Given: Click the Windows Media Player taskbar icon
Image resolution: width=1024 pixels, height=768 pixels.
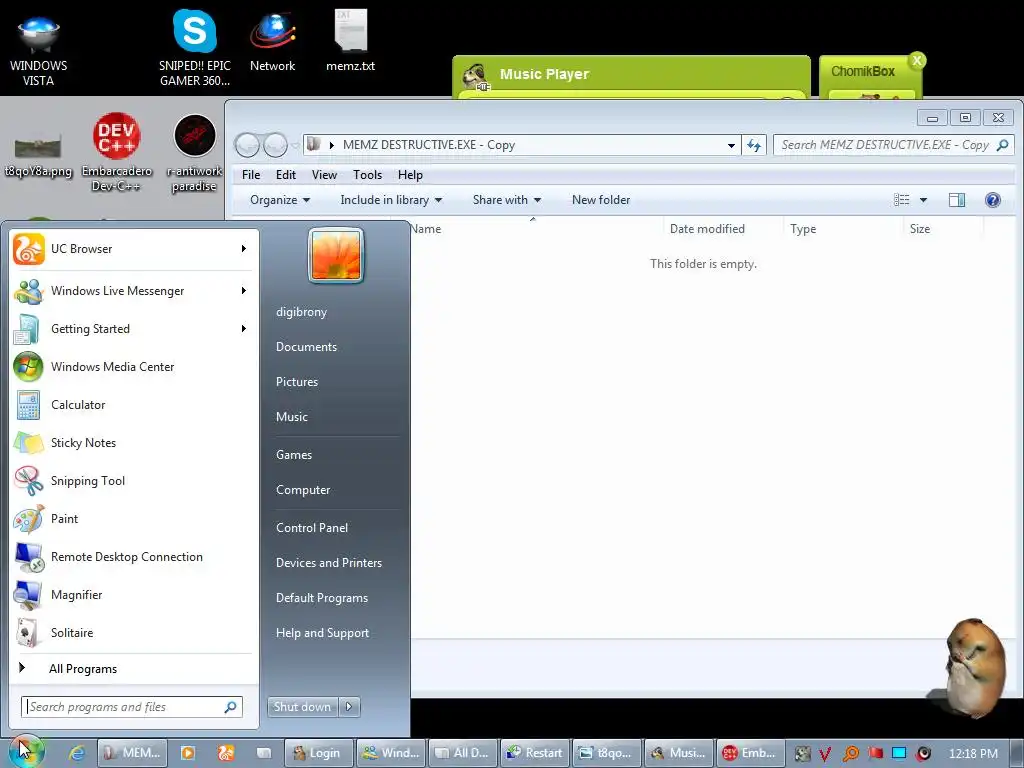Looking at the screenshot, I should [x=188, y=753].
